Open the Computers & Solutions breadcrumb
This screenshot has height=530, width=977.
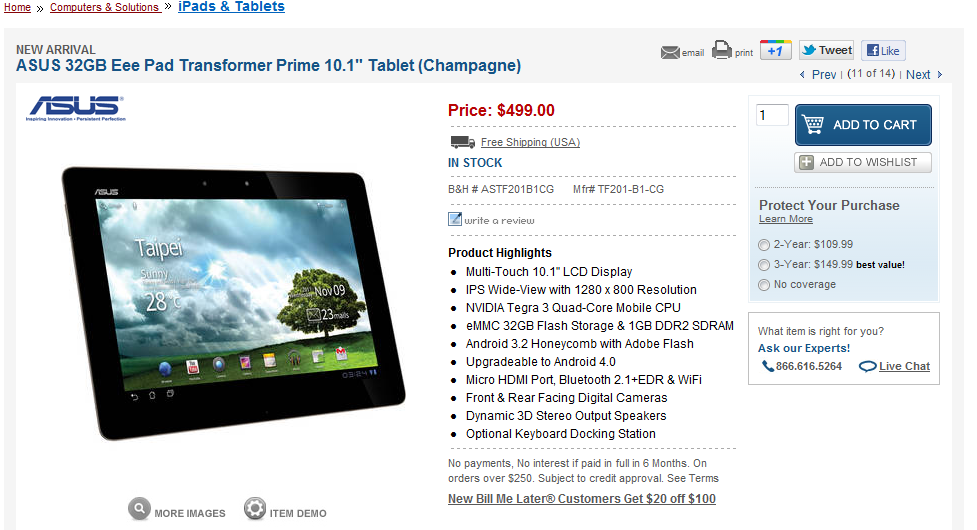click(105, 7)
